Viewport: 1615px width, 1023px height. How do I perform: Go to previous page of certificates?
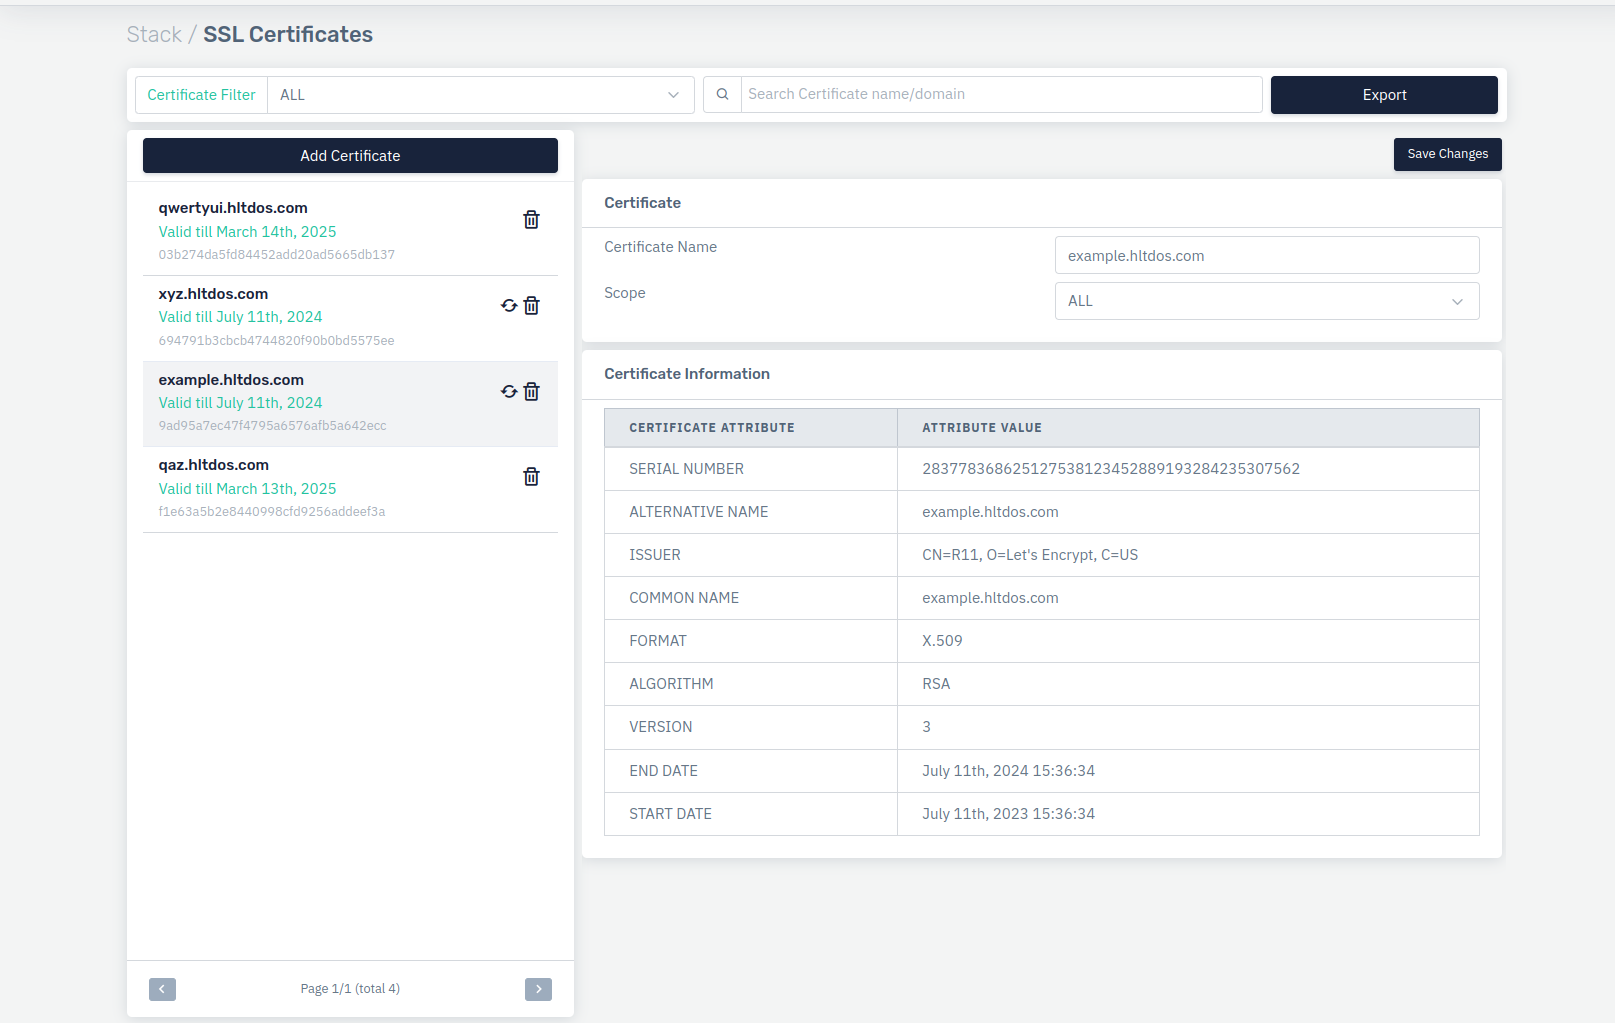pos(162,989)
